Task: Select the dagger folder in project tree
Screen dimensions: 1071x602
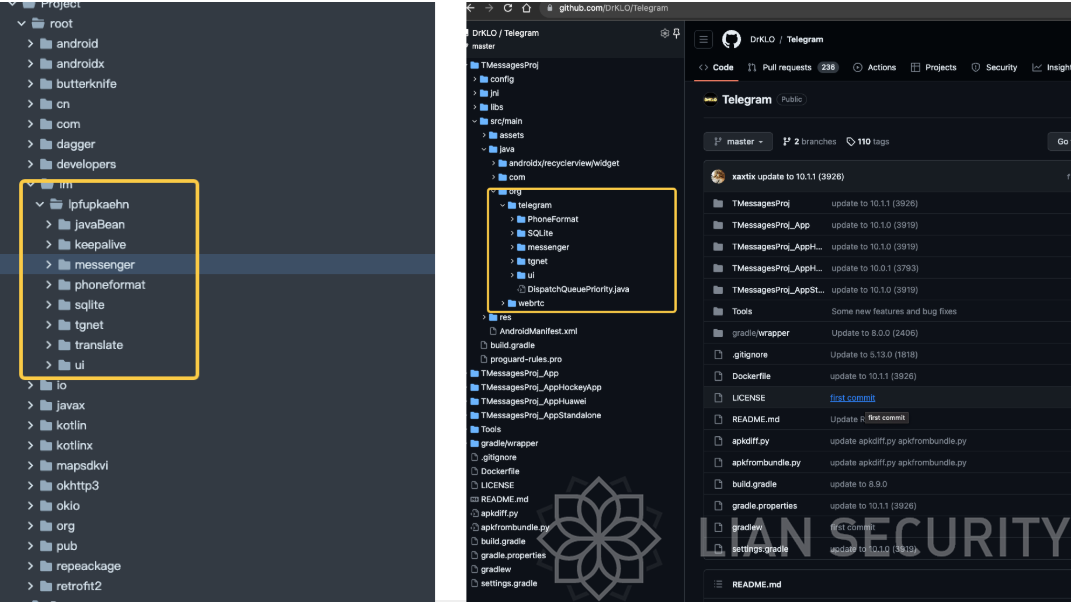Action: click(76, 144)
